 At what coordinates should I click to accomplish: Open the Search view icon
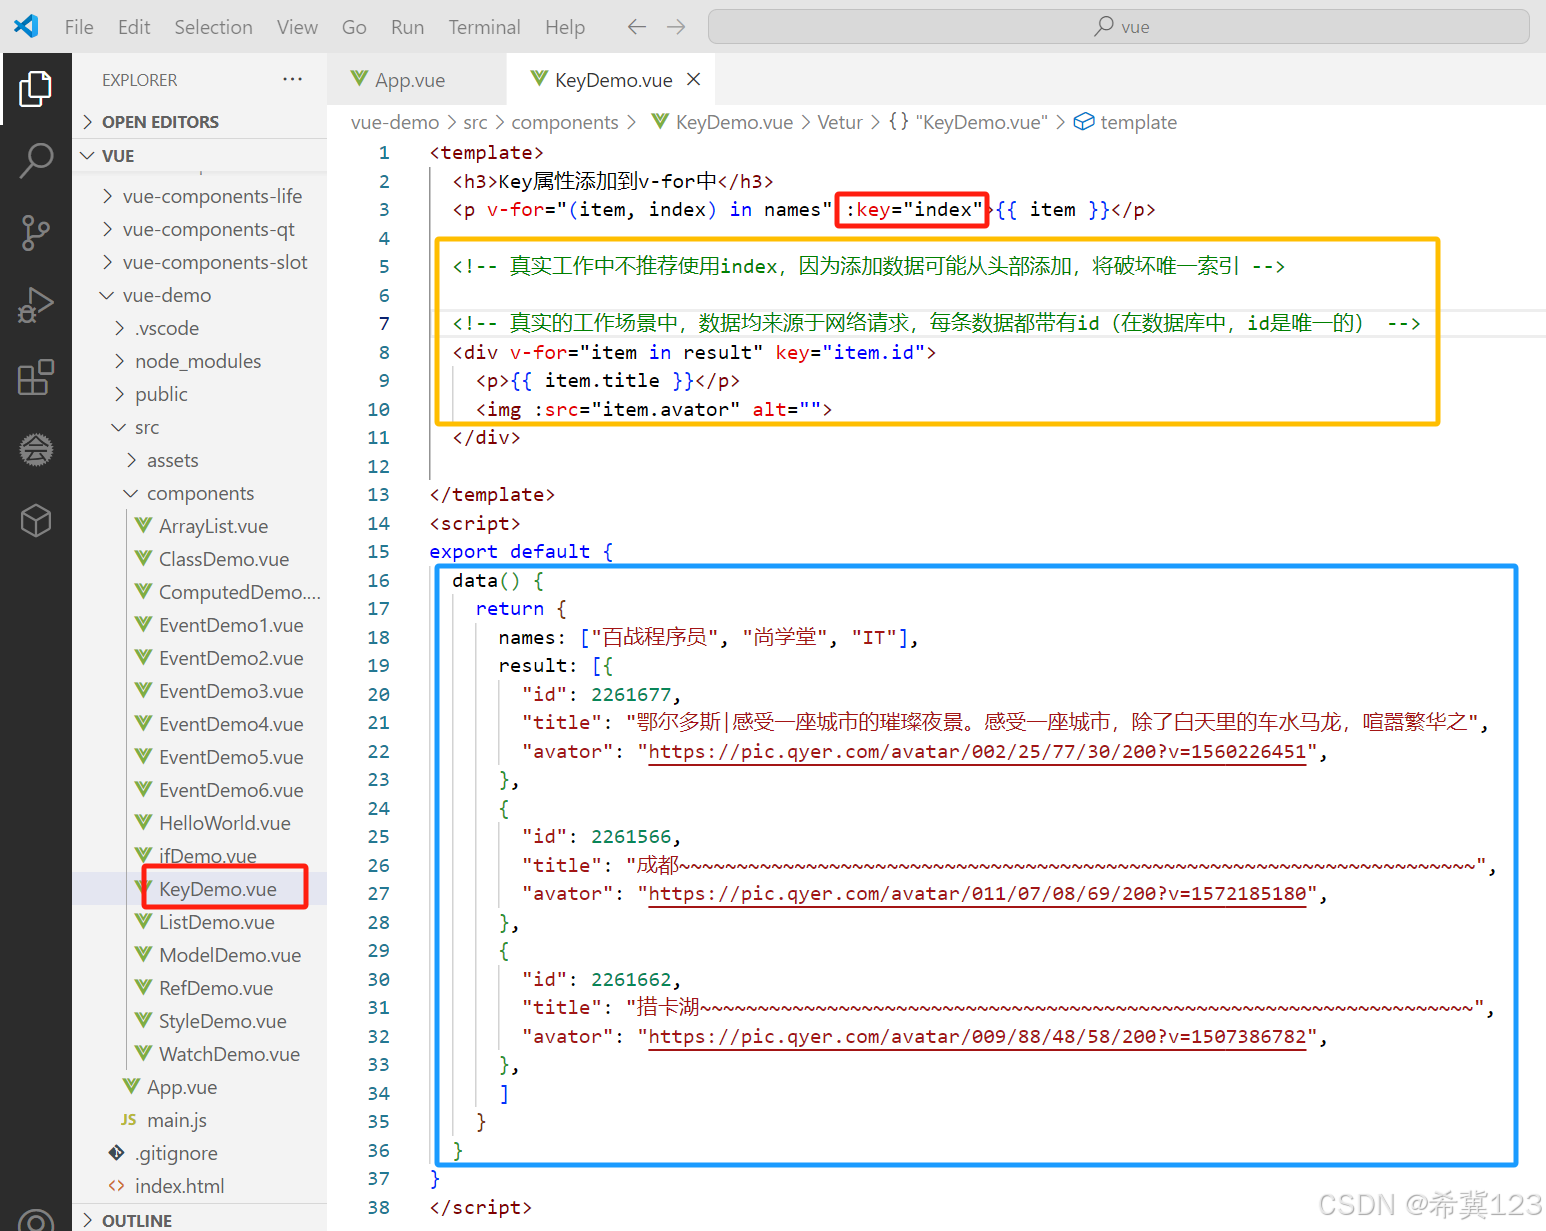pos(35,160)
